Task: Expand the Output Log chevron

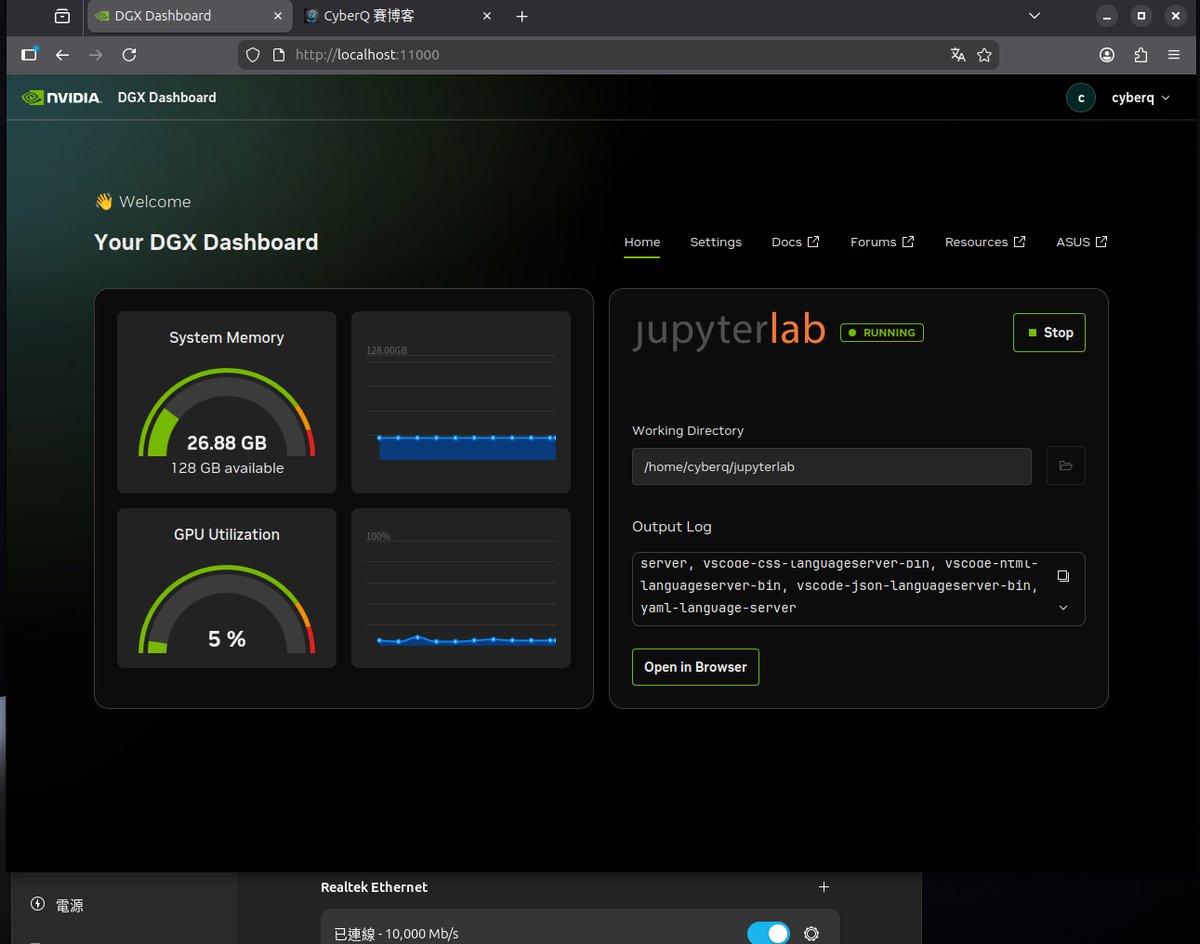Action: point(1063,608)
